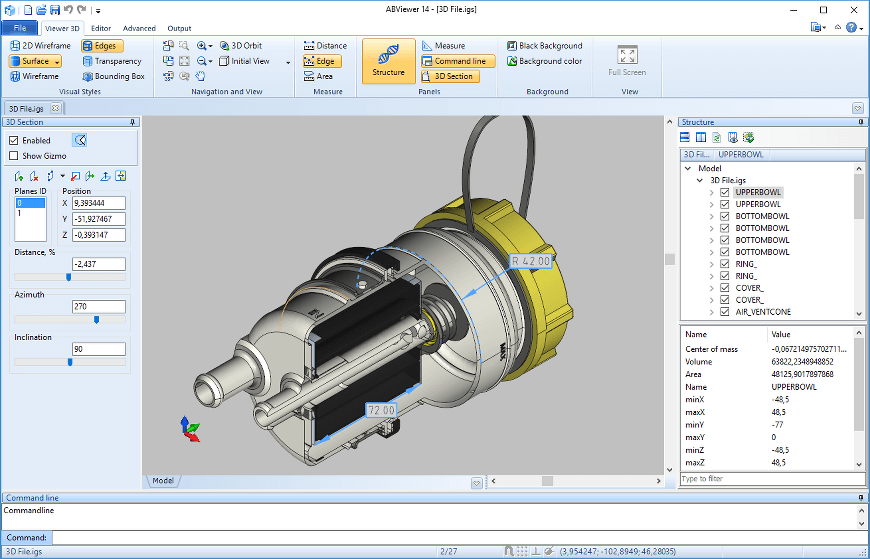
Task: Activate the Distance measure tool
Action: coord(325,45)
